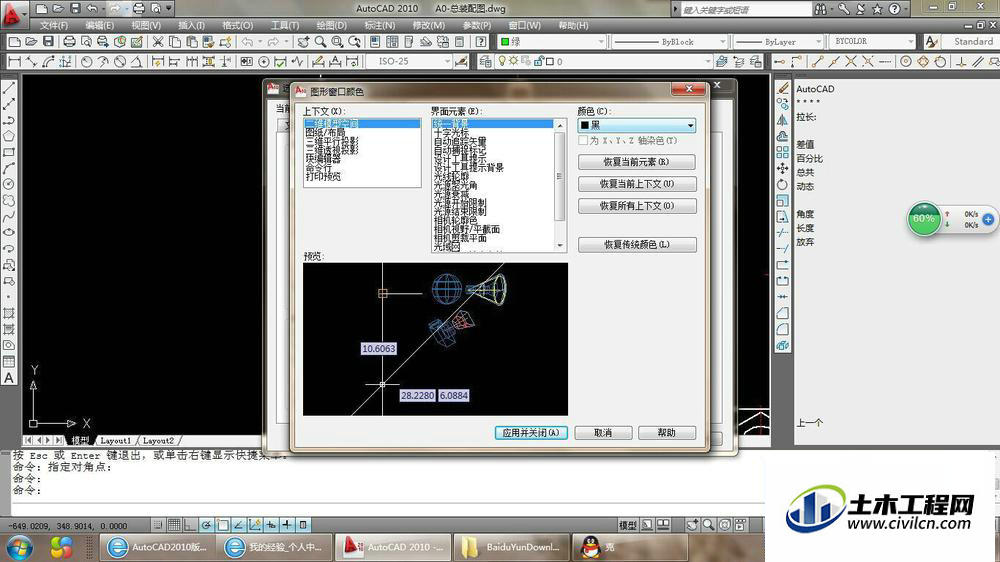This screenshot has height=562, width=1000.
Task: Select the Tolerance dimension tool
Action: click(246, 61)
